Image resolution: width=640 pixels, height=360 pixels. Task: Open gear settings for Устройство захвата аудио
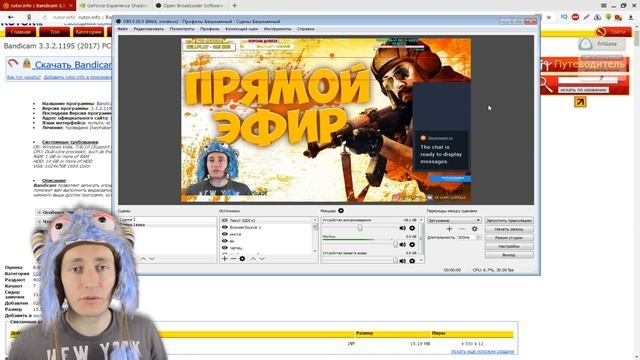tap(412, 261)
